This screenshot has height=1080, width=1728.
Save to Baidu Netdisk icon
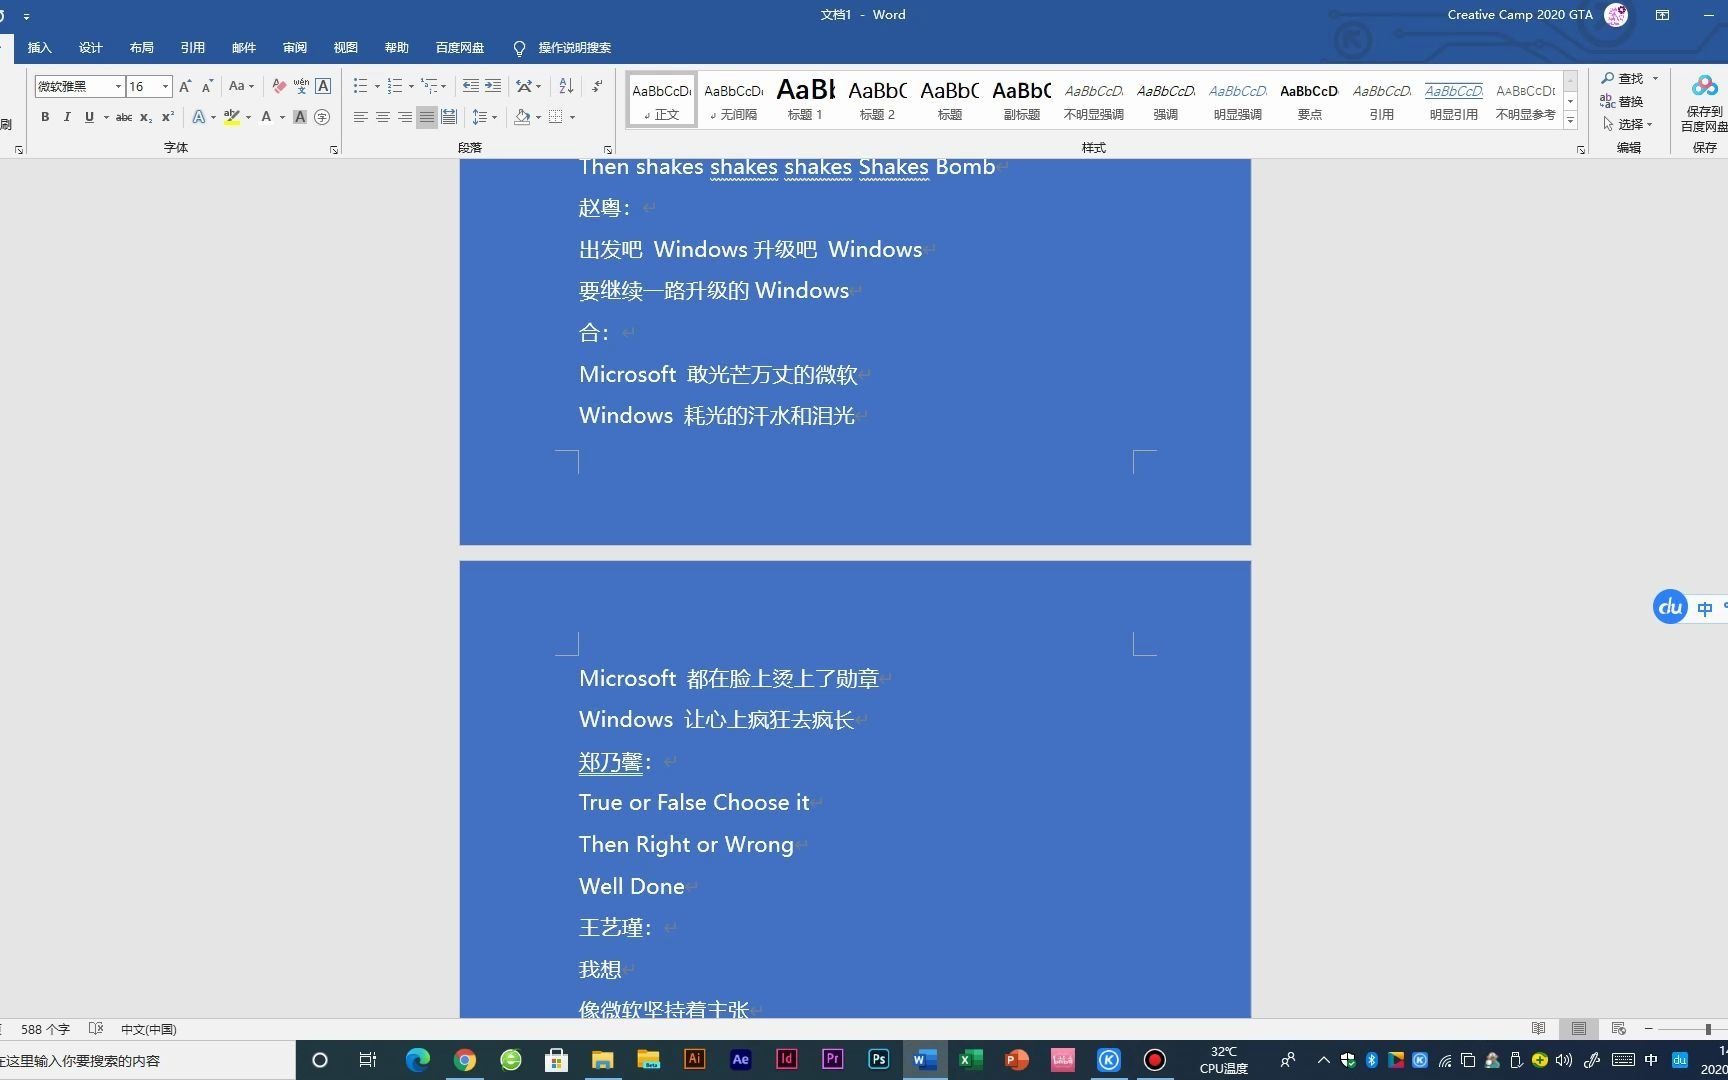[1704, 102]
